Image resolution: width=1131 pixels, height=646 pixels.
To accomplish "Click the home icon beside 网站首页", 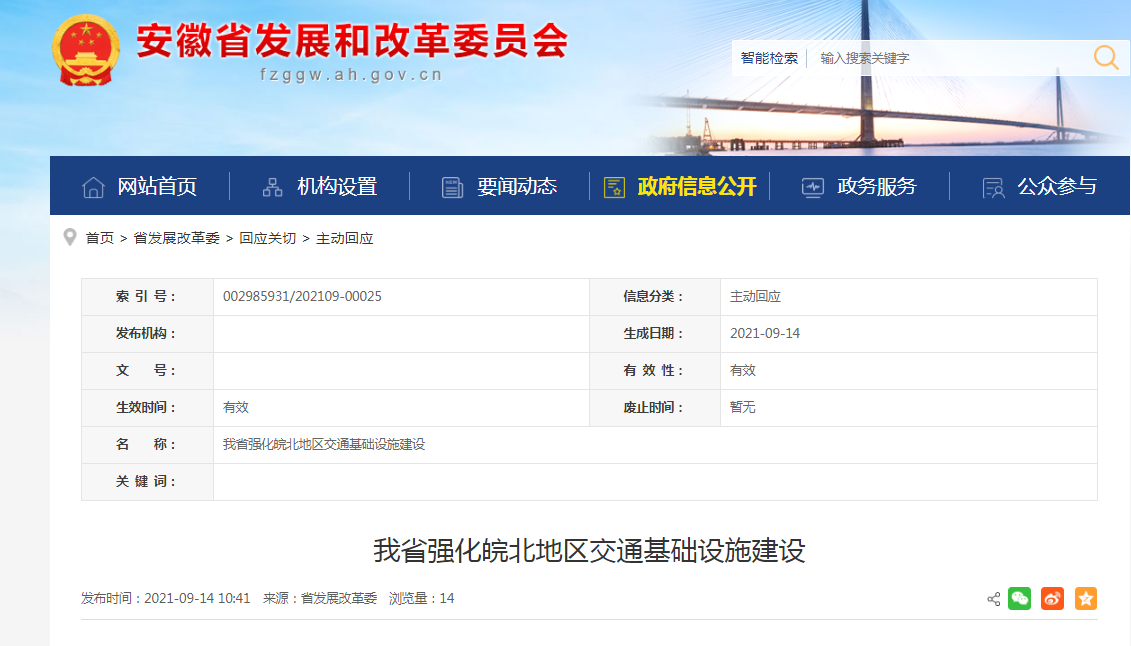I will point(93,187).
